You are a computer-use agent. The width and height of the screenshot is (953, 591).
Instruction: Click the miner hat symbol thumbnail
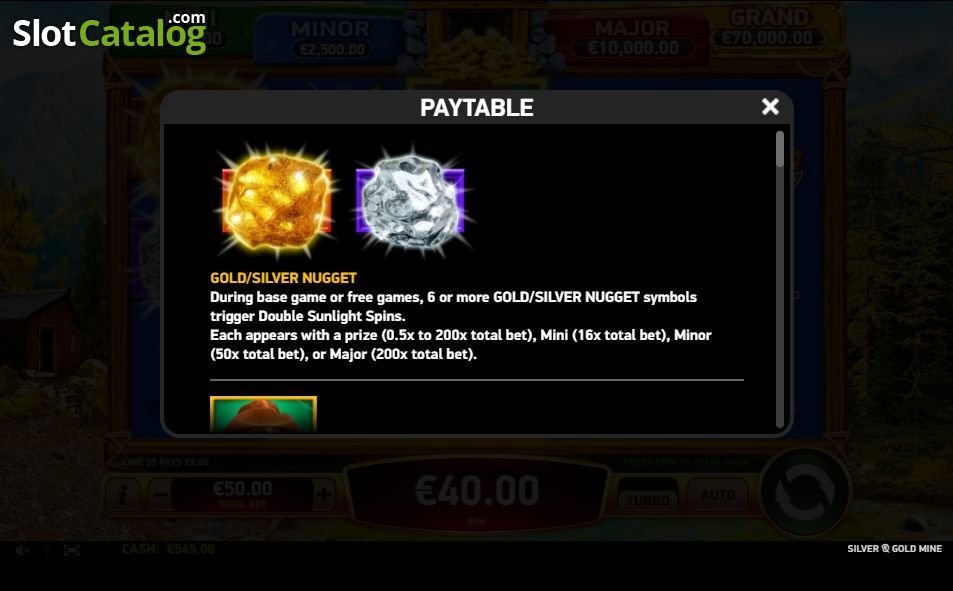point(263,414)
